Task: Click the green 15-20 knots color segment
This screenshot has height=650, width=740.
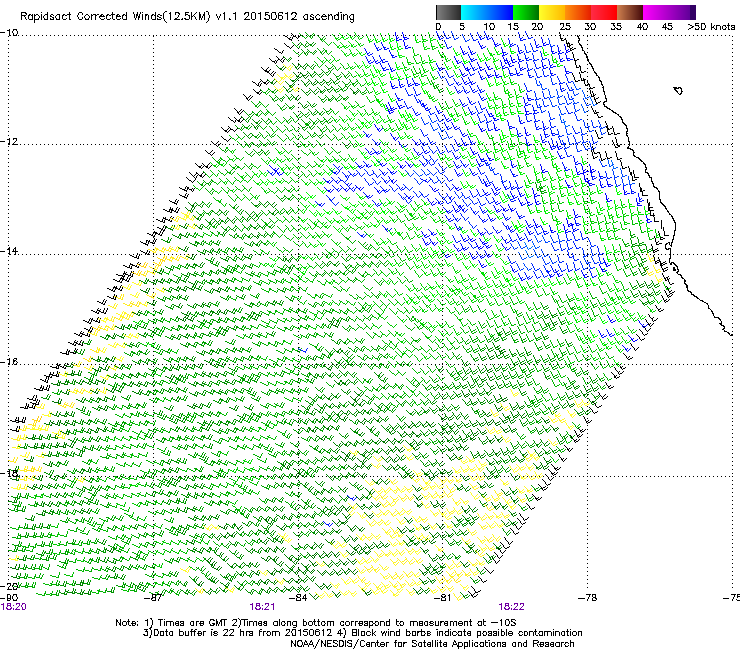Action: click(x=526, y=12)
